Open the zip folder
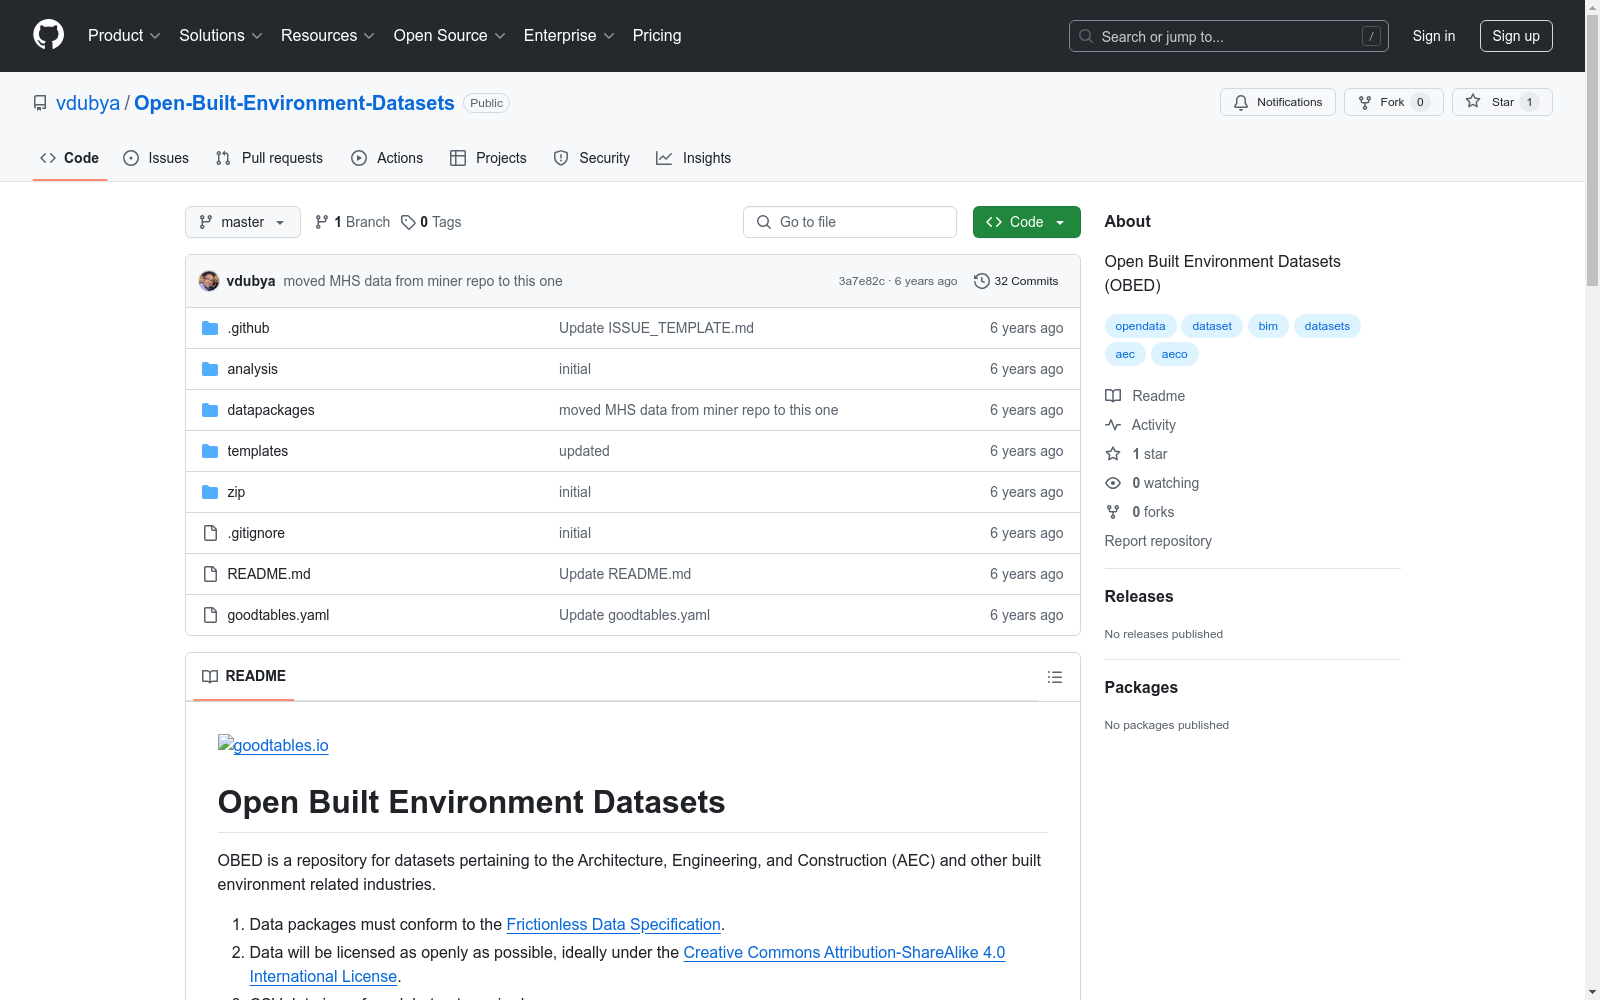Viewport: 1600px width, 1000px height. click(x=236, y=492)
